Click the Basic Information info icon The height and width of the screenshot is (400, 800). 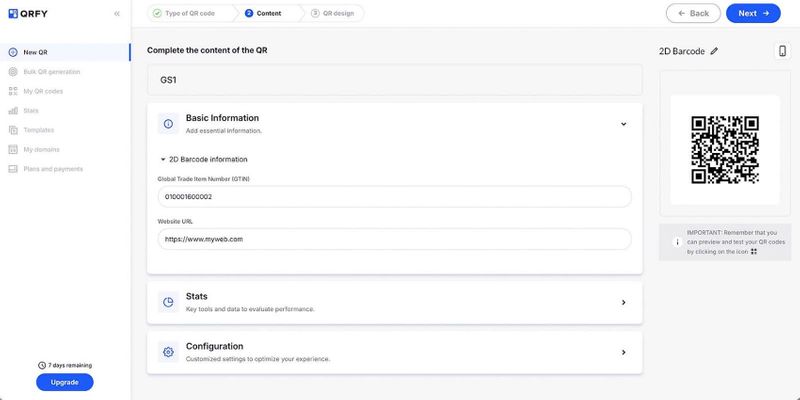[168, 123]
